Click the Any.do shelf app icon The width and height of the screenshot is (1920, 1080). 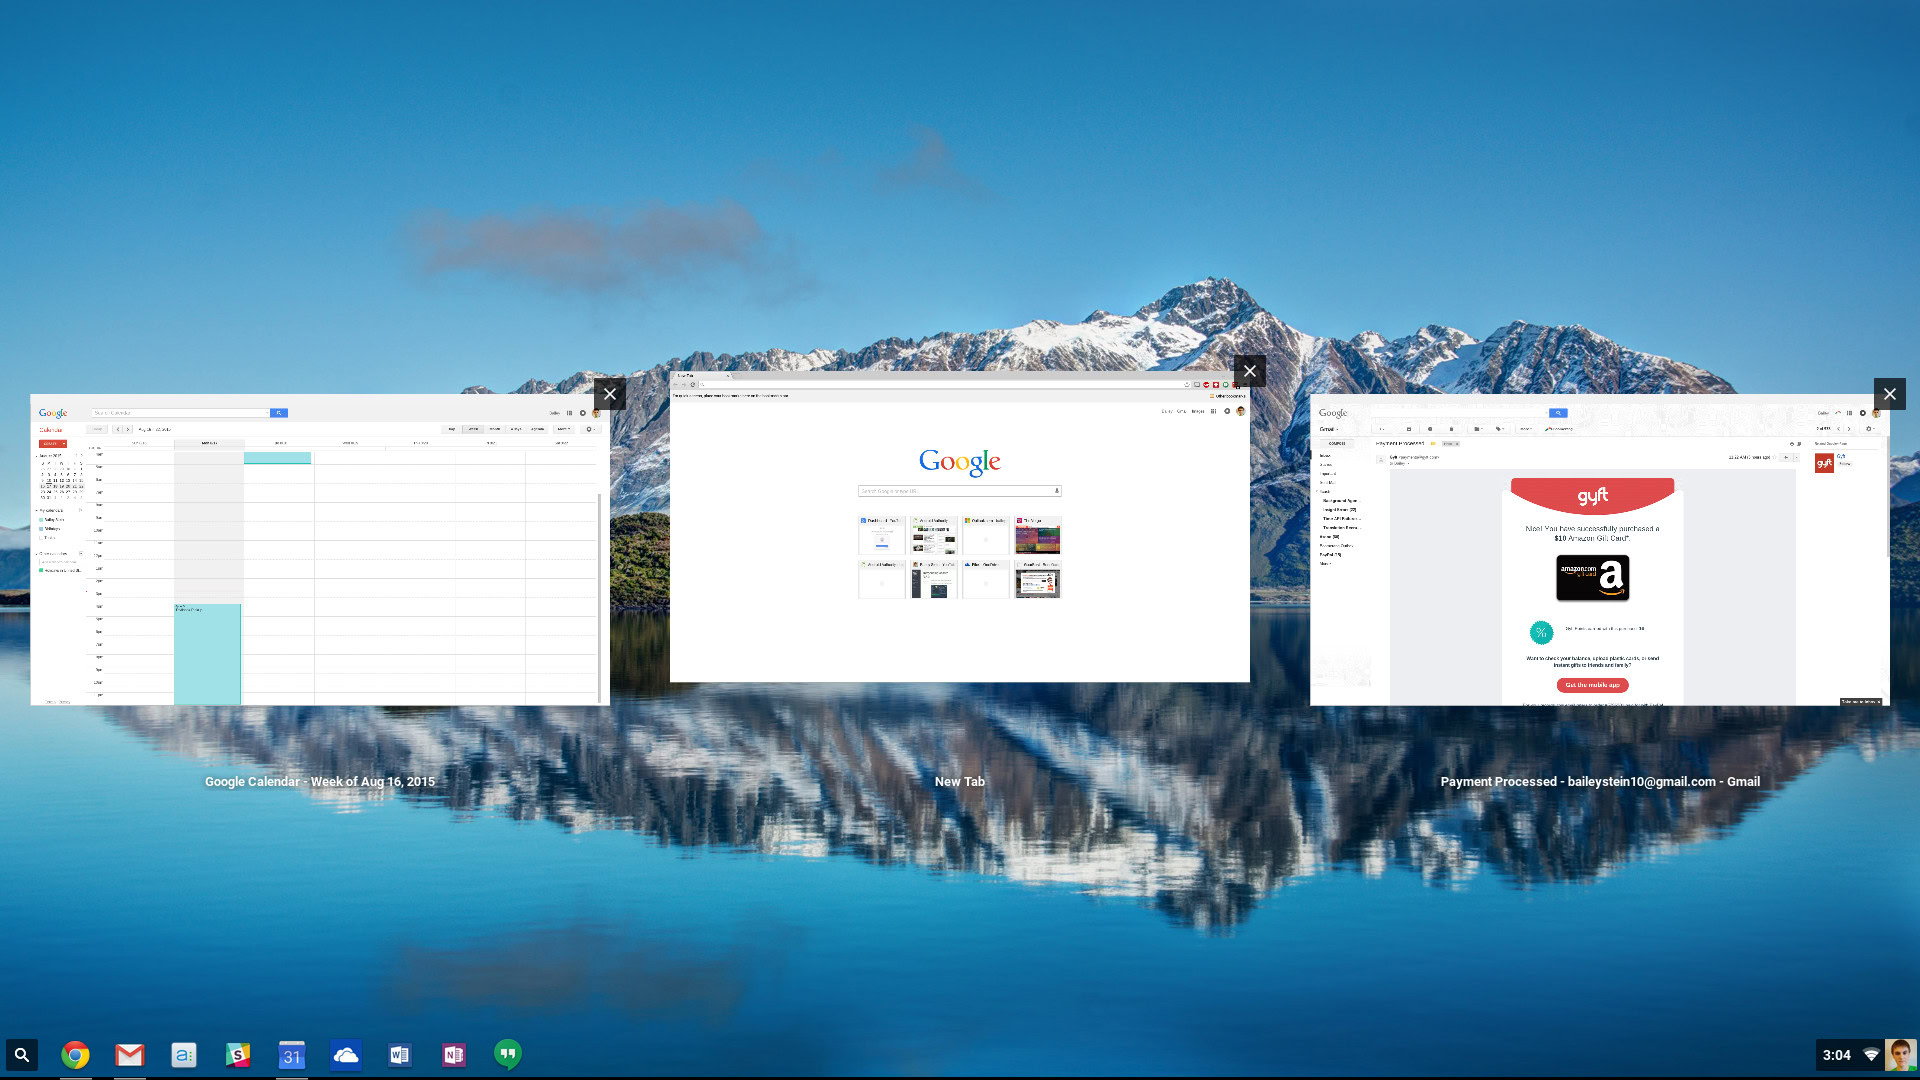[183, 1055]
